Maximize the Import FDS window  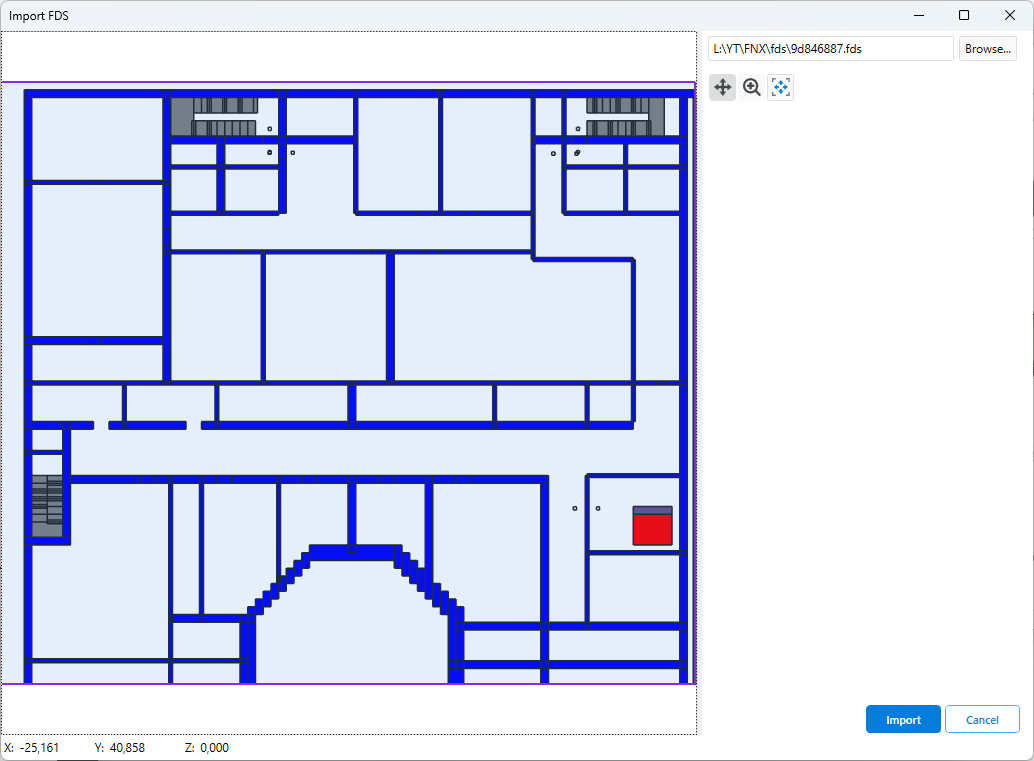pos(964,15)
